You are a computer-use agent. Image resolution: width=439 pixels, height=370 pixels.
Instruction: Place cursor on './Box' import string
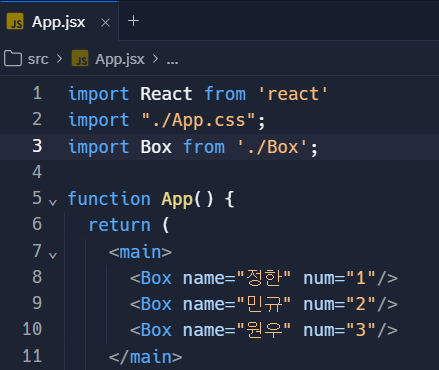coord(272,147)
